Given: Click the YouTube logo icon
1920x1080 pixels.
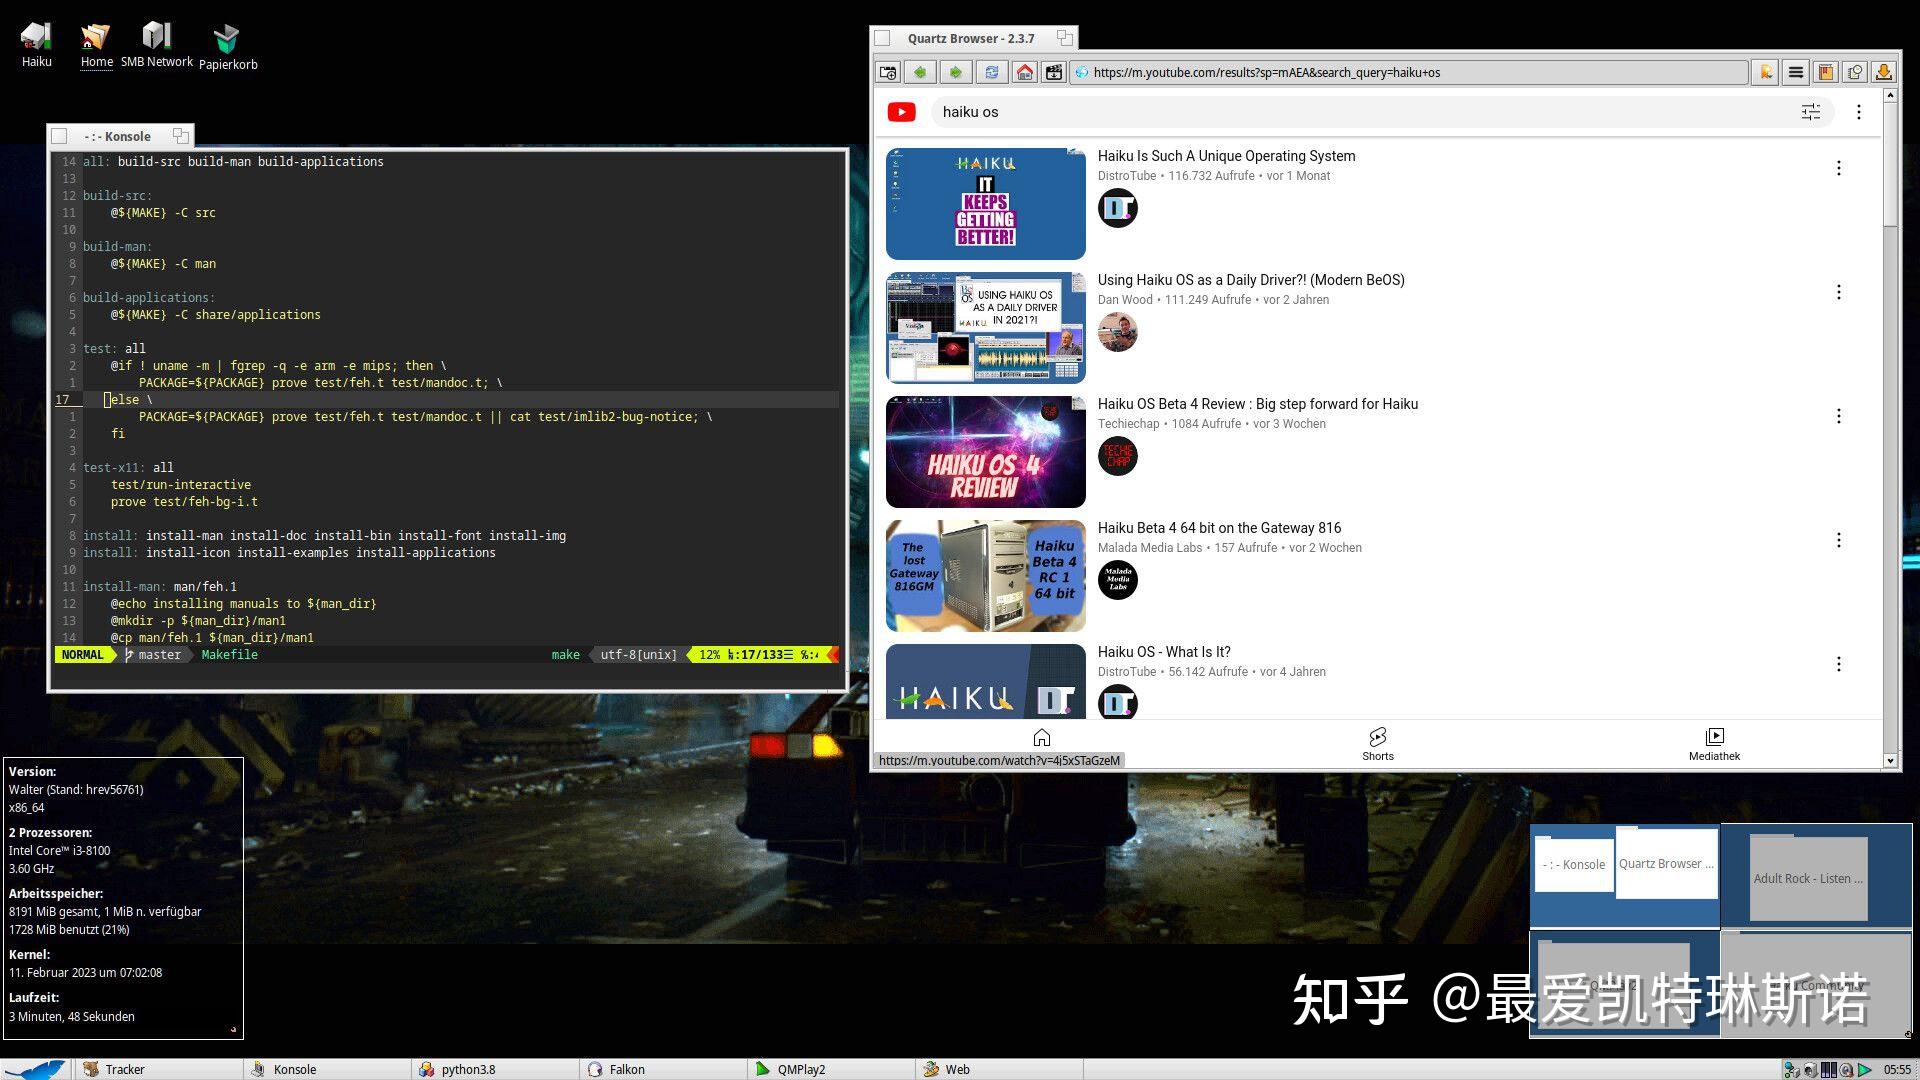Looking at the screenshot, I should [901, 112].
